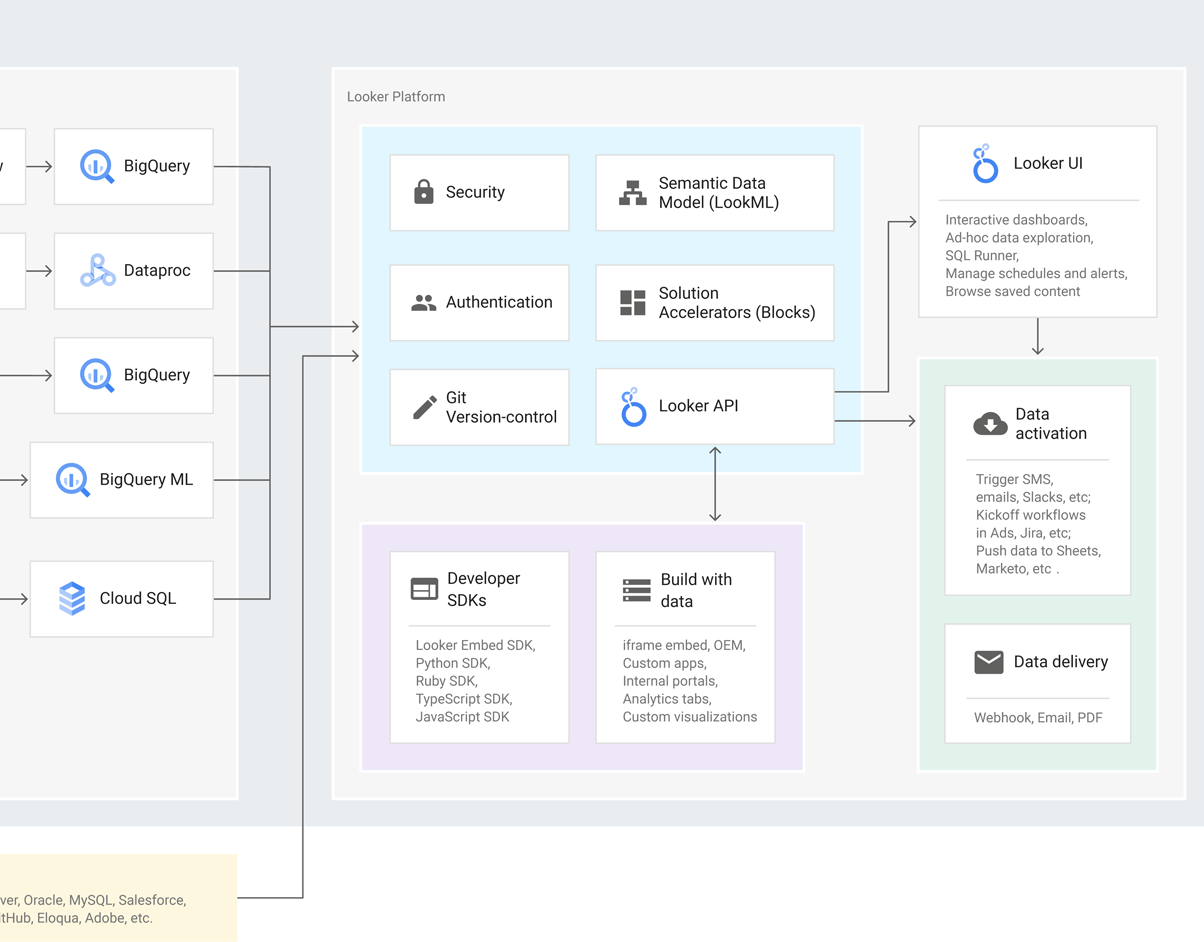The height and width of the screenshot is (942, 1204).
Task: Click the 'Ruby SDK,' text
Action: [x=446, y=681]
